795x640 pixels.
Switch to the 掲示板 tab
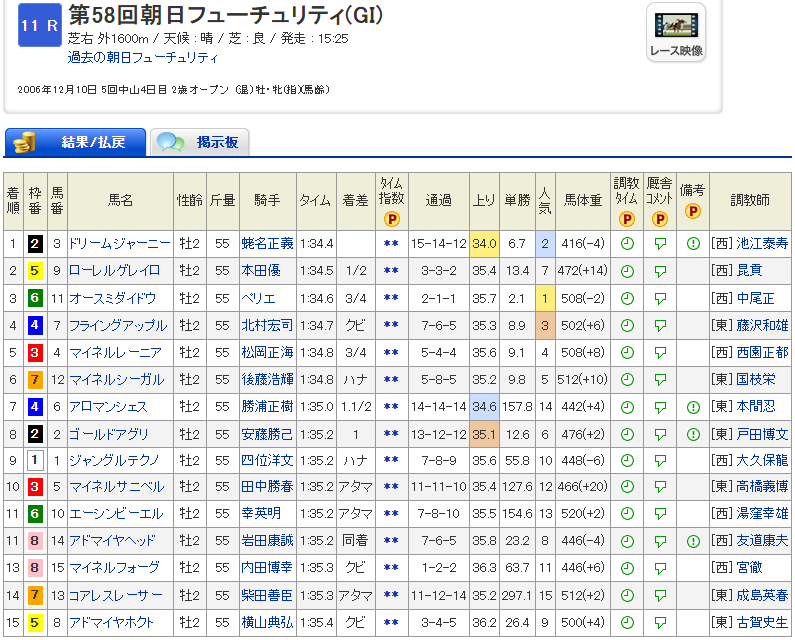pos(199,143)
